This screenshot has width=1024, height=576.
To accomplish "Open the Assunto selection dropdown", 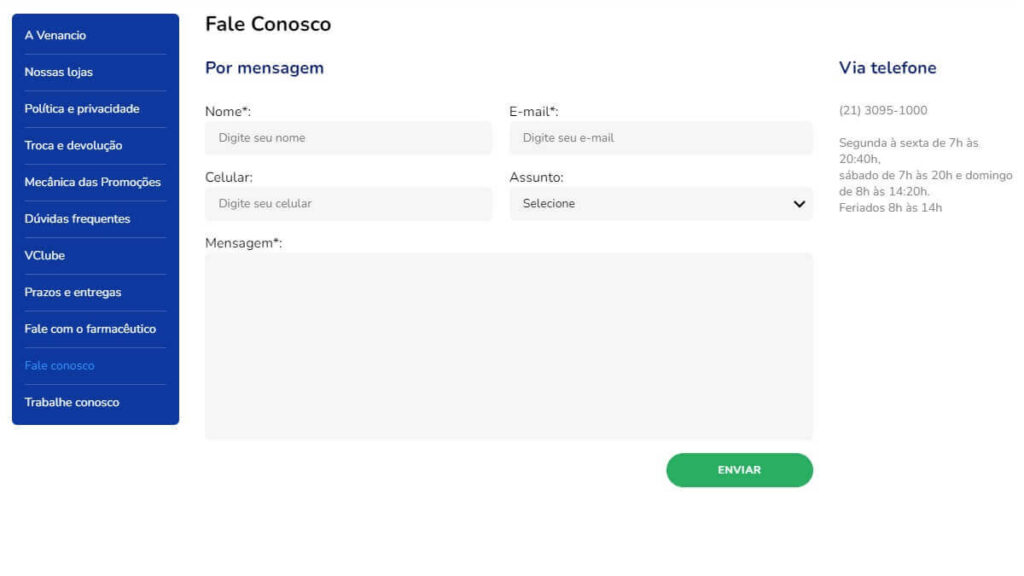I will coord(660,203).
